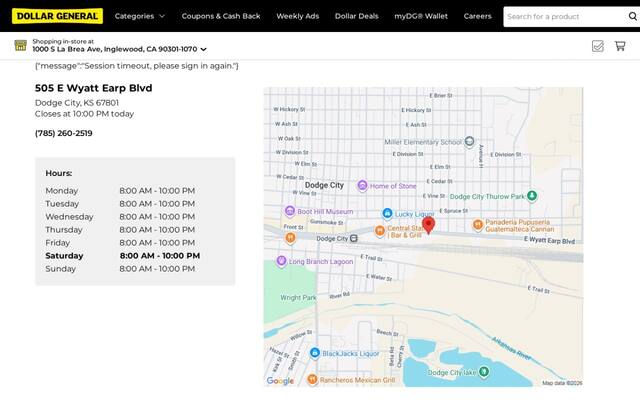Viewport: 640px width, 400px height.
Task: Select Rancheros Mexican Grill marker
Action: 312,380
